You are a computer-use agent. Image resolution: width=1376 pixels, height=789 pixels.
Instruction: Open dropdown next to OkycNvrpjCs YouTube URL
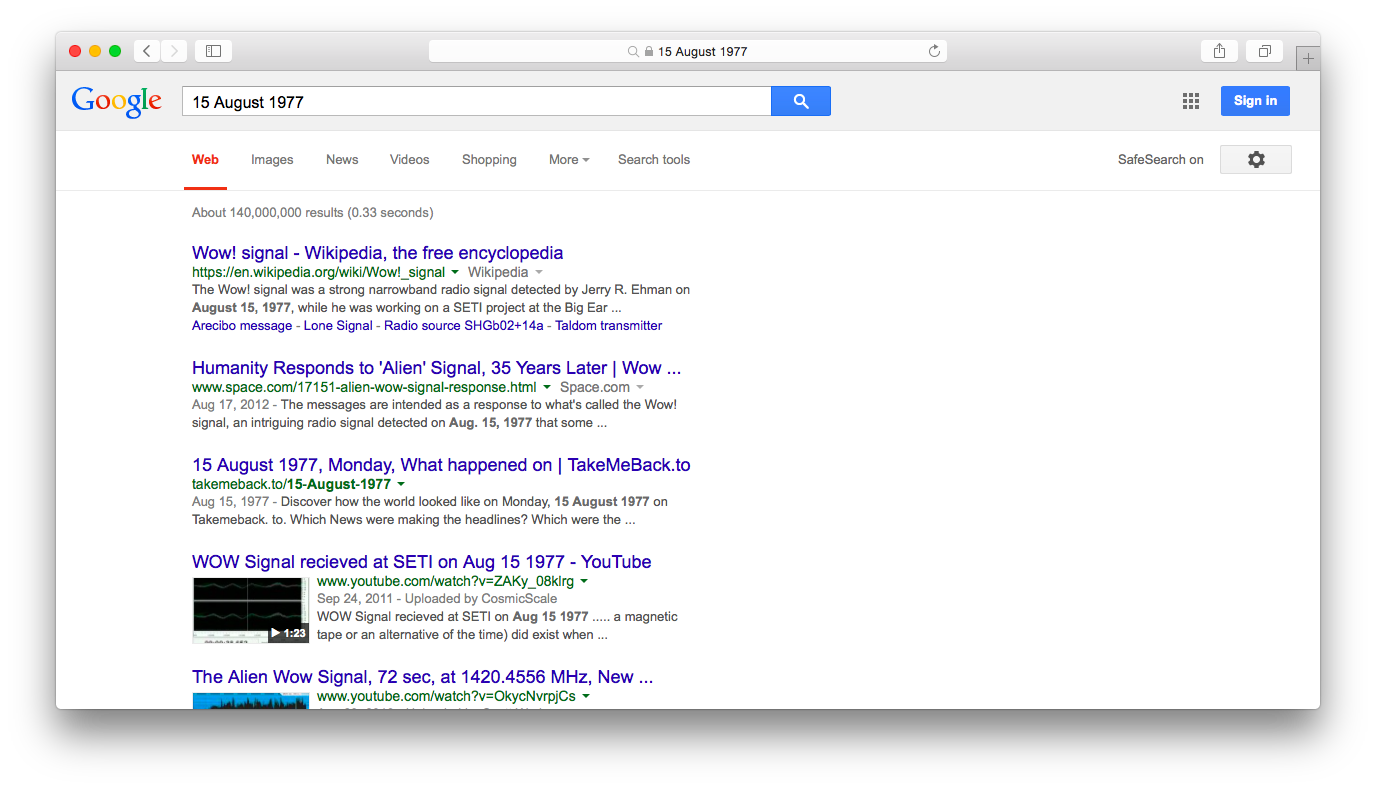click(585, 696)
